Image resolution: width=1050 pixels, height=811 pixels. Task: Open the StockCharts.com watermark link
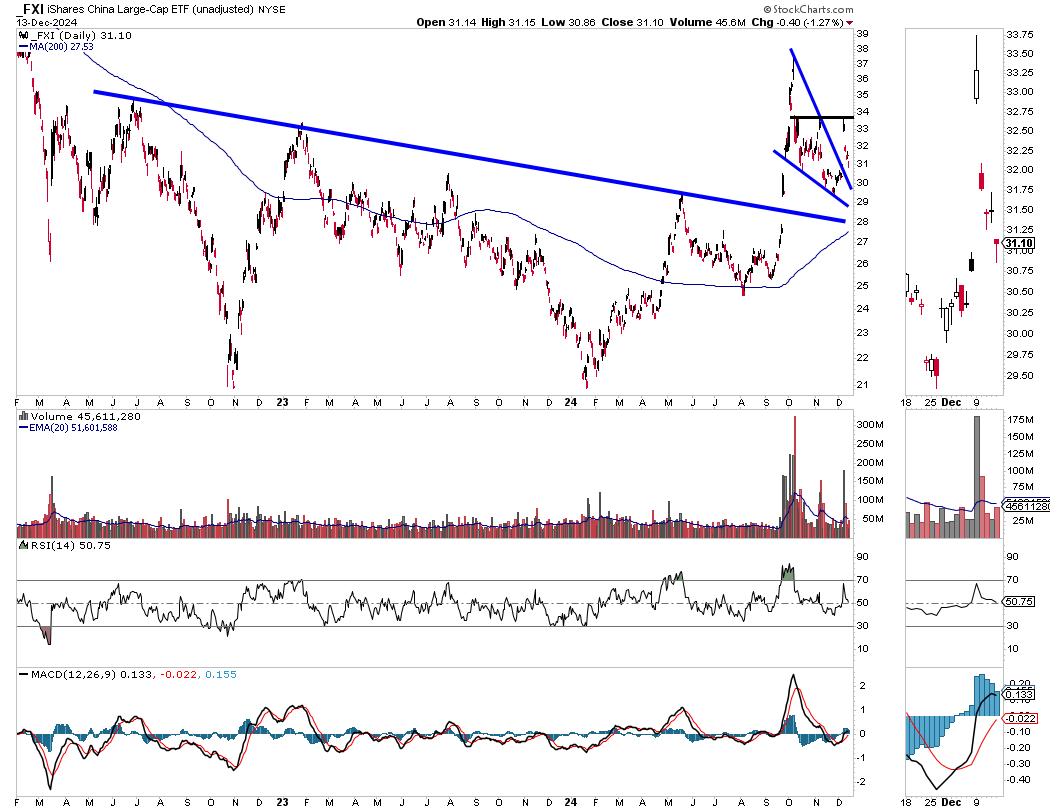click(813, 9)
